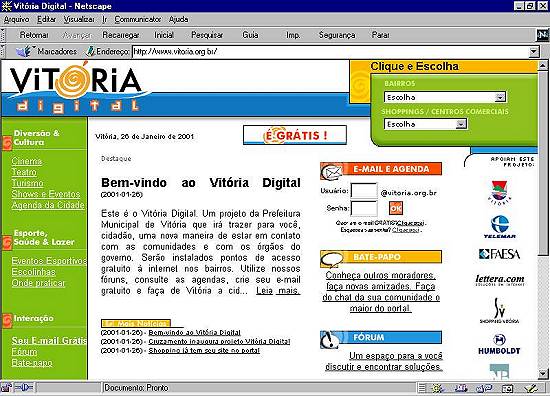Open the Prefeitura de Vitória sponsor logo
Image resolution: width=550 pixels, height=396 pixels.
499,192
